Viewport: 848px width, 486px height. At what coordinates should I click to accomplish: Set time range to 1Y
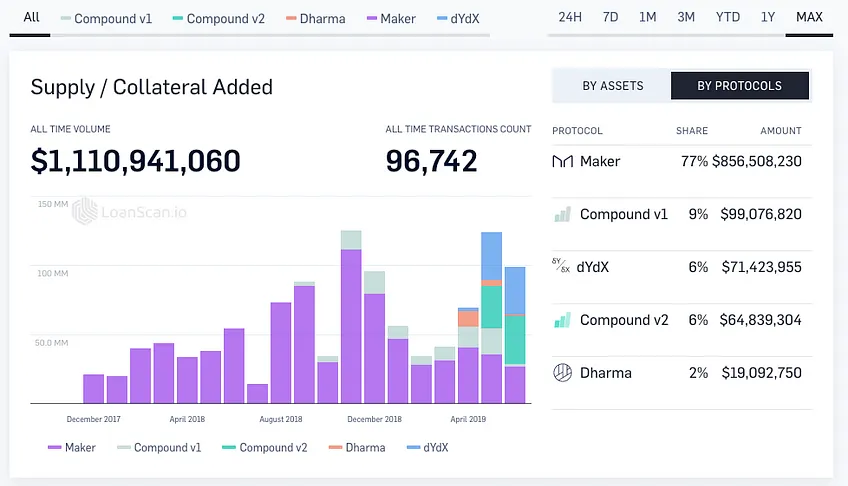(768, 17)
